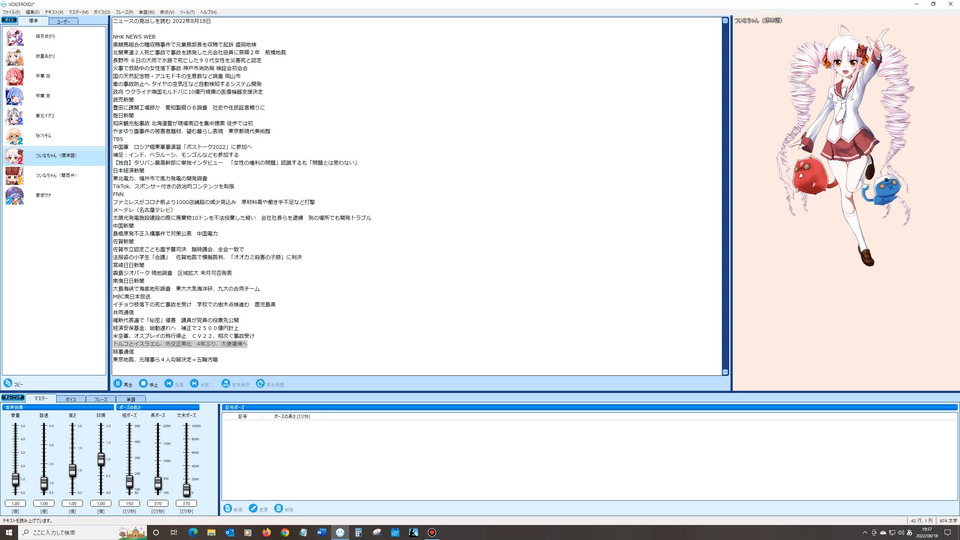Open the テキスト menu
The width and height of the screenshot is (960, 540).
pos(54,12)
